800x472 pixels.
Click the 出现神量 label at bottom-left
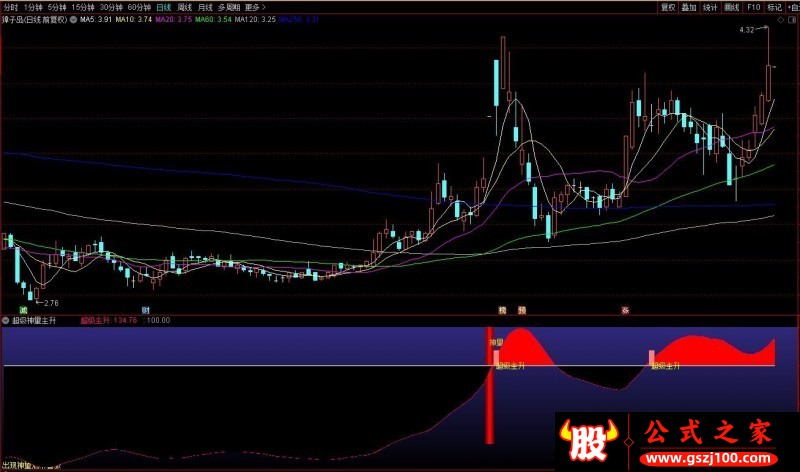tap(17, 465)
